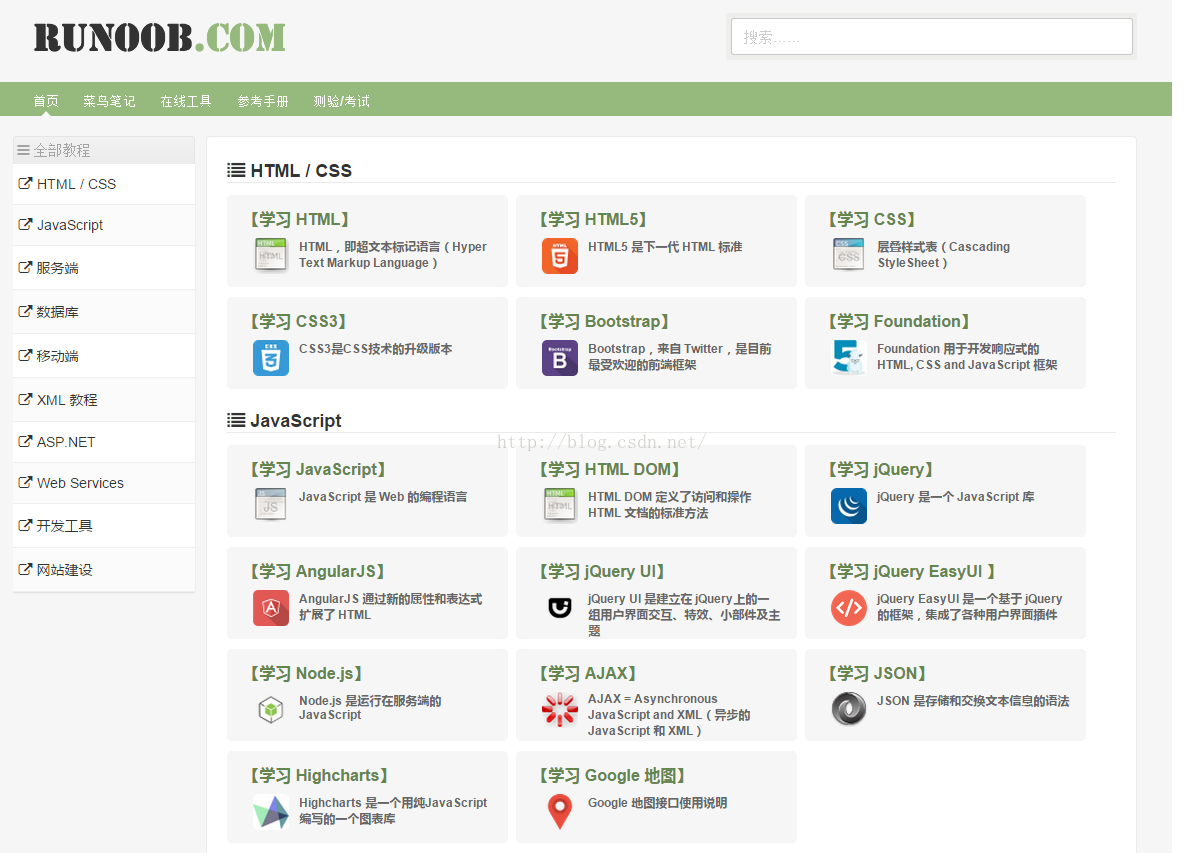Open the 【学习 CSS3】 title link
1185x862 pixels.
[x=302, y=325]
